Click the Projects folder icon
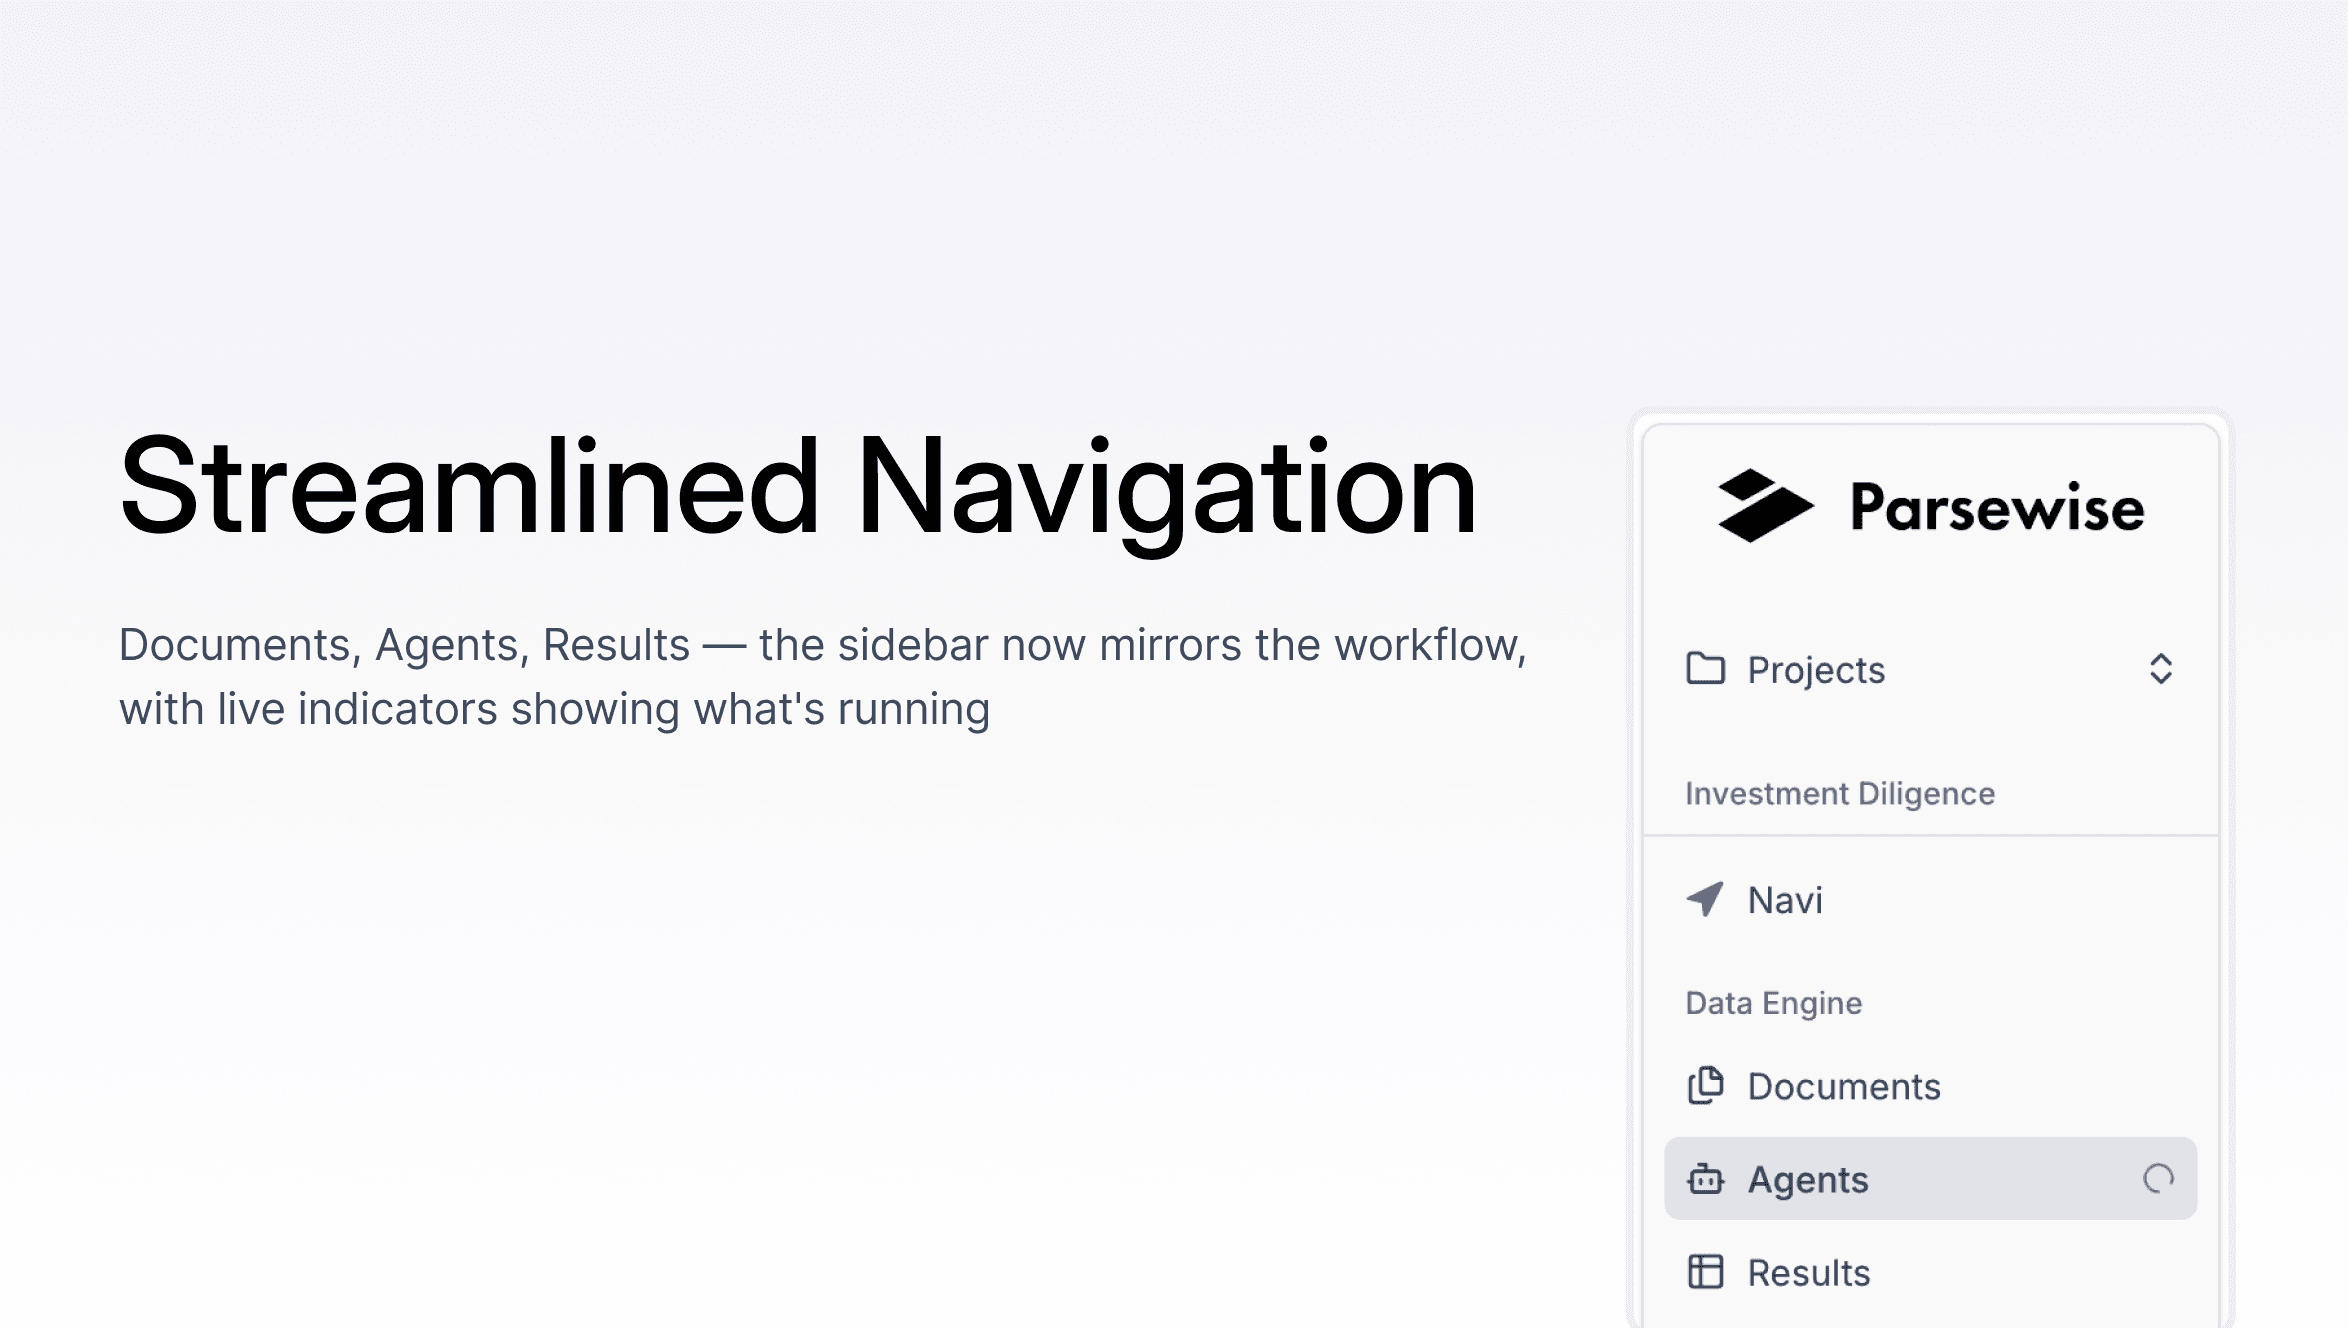The height and width of the screenshot is (1328, 2348). [x=1705, y=668]
